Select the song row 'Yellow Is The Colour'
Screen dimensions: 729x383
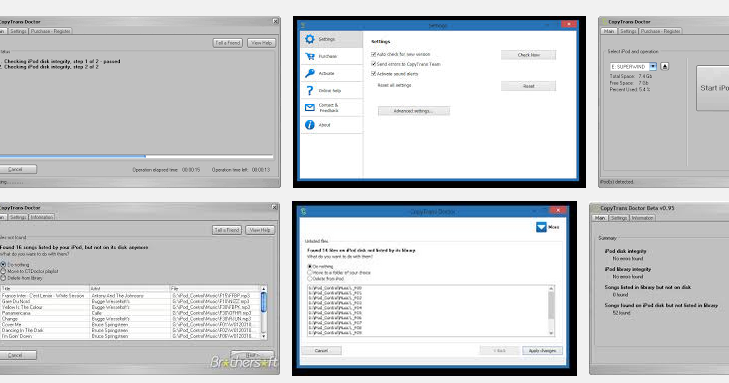130,307
